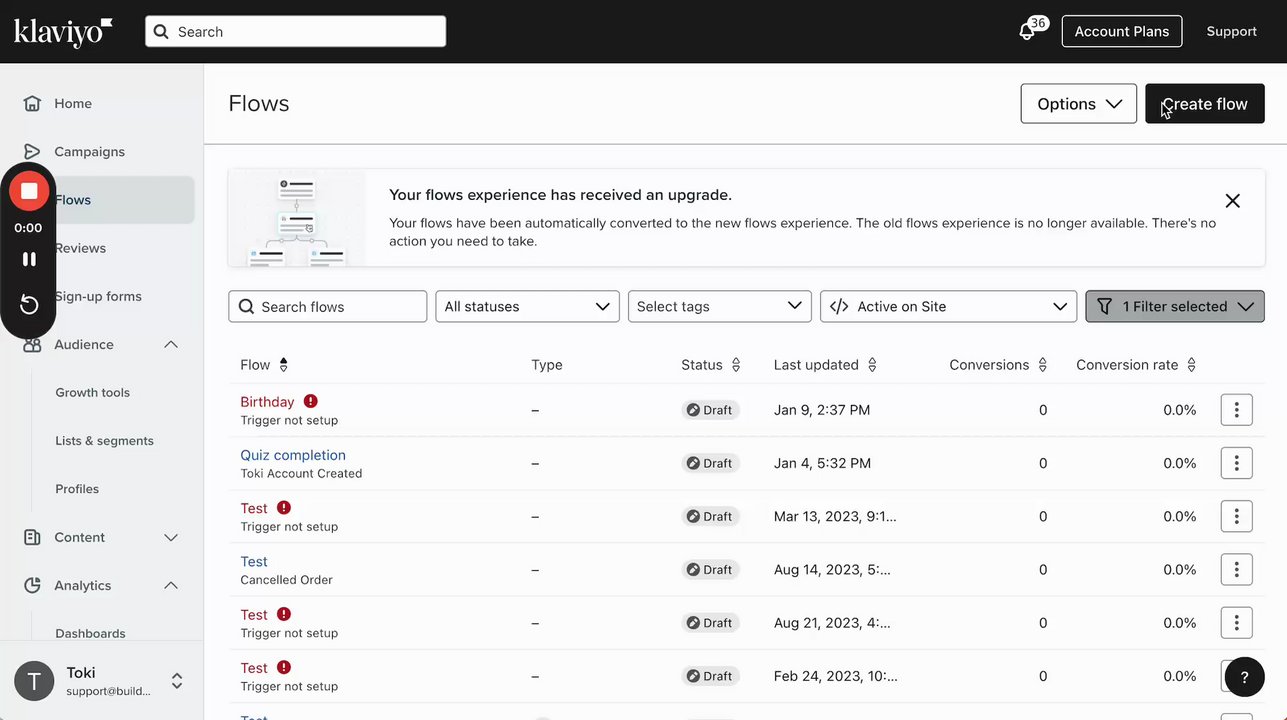The width and height of the screenshot is (1287, 720).
Task: Expand the Active on Site dropdown
Action: [948, 307]
